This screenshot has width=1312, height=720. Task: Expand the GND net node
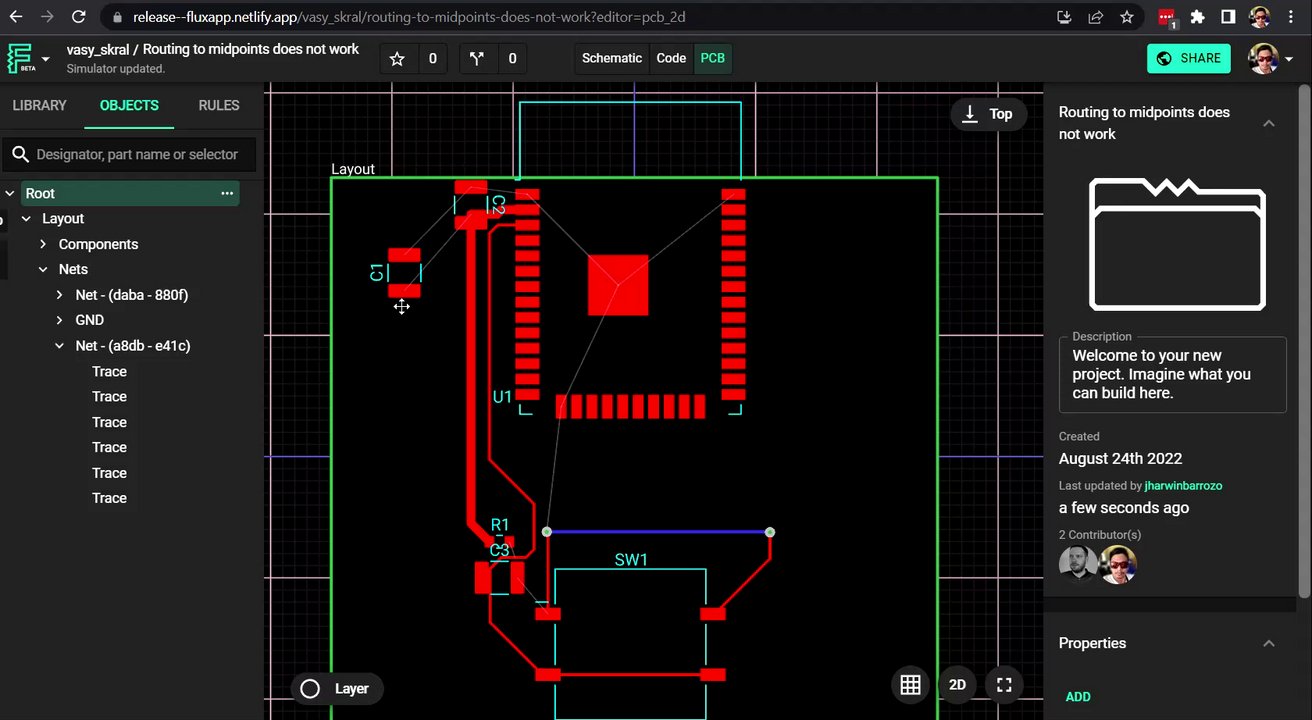[60, 320]
